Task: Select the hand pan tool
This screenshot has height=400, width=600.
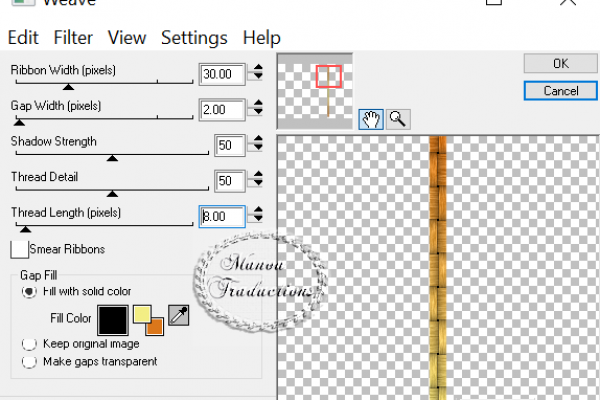Action: pos(371,119)
